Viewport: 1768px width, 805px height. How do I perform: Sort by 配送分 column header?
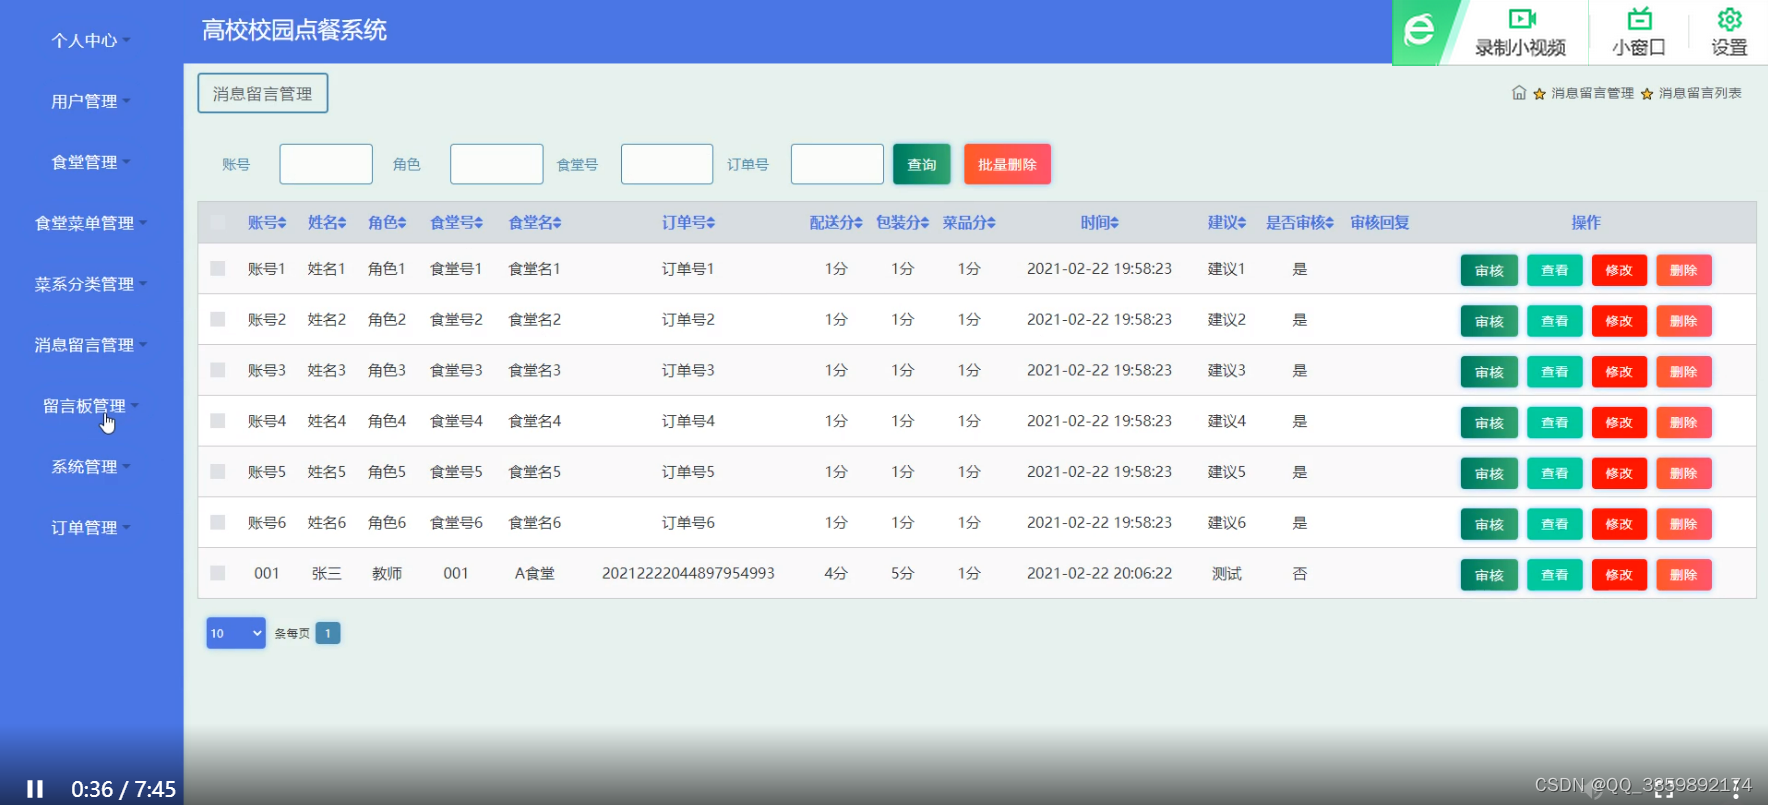[x=836, y=223]
